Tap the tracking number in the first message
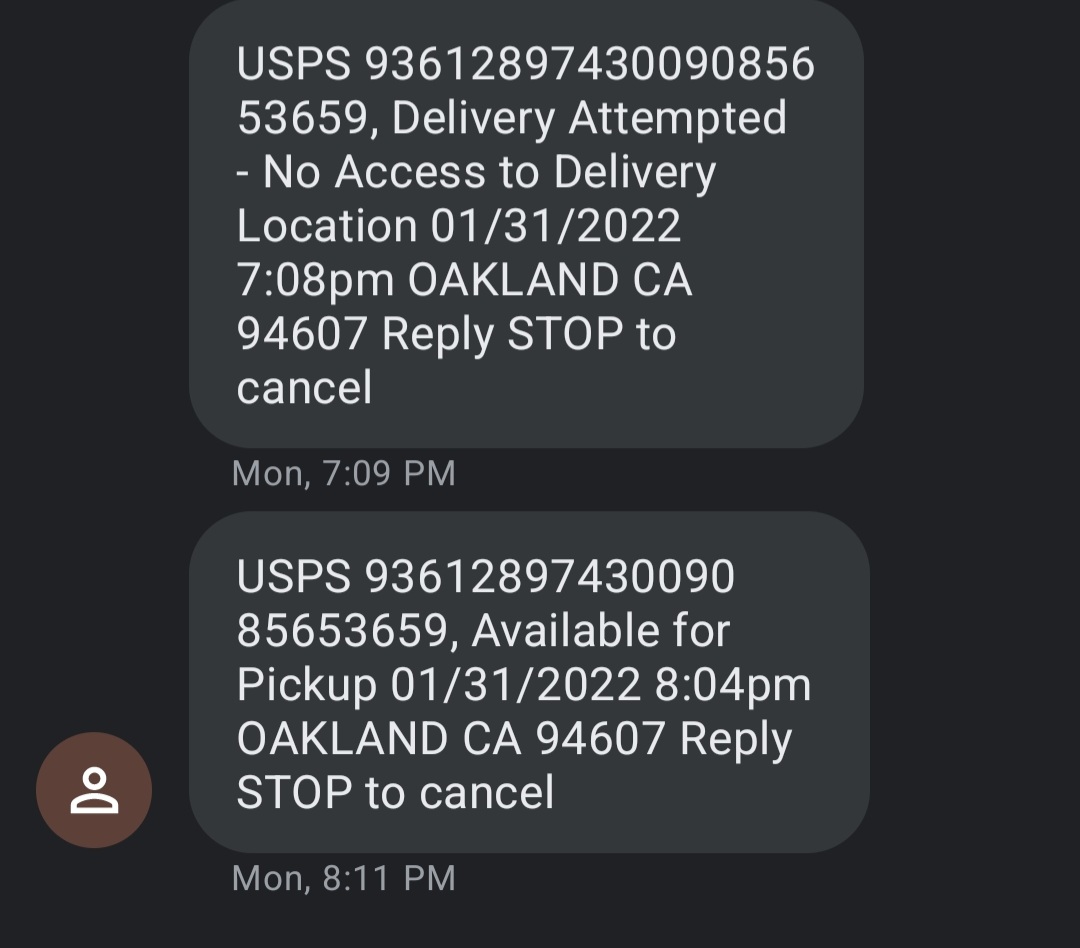 click(590, 65)
